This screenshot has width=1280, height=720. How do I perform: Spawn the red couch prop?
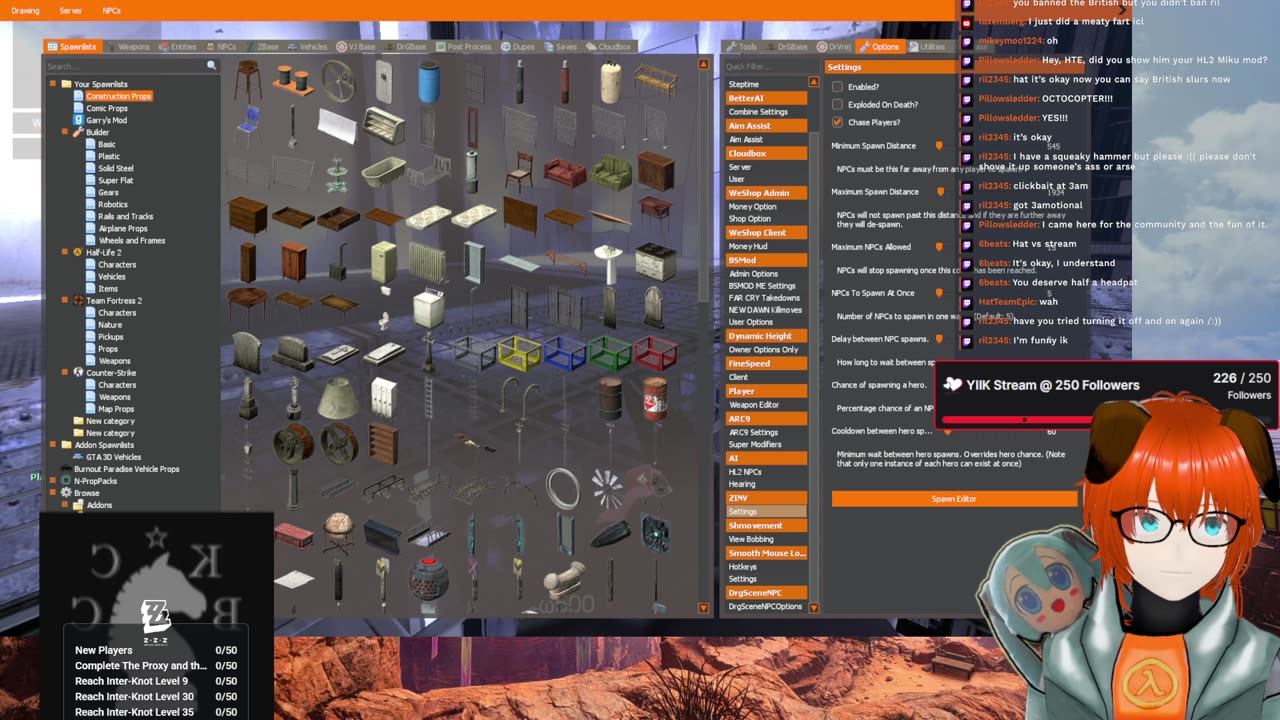[565, 172]
